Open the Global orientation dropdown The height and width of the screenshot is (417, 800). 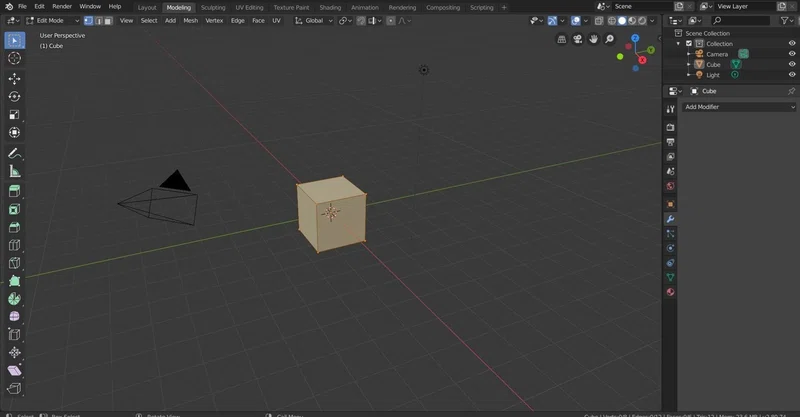[x=313, y=21]
